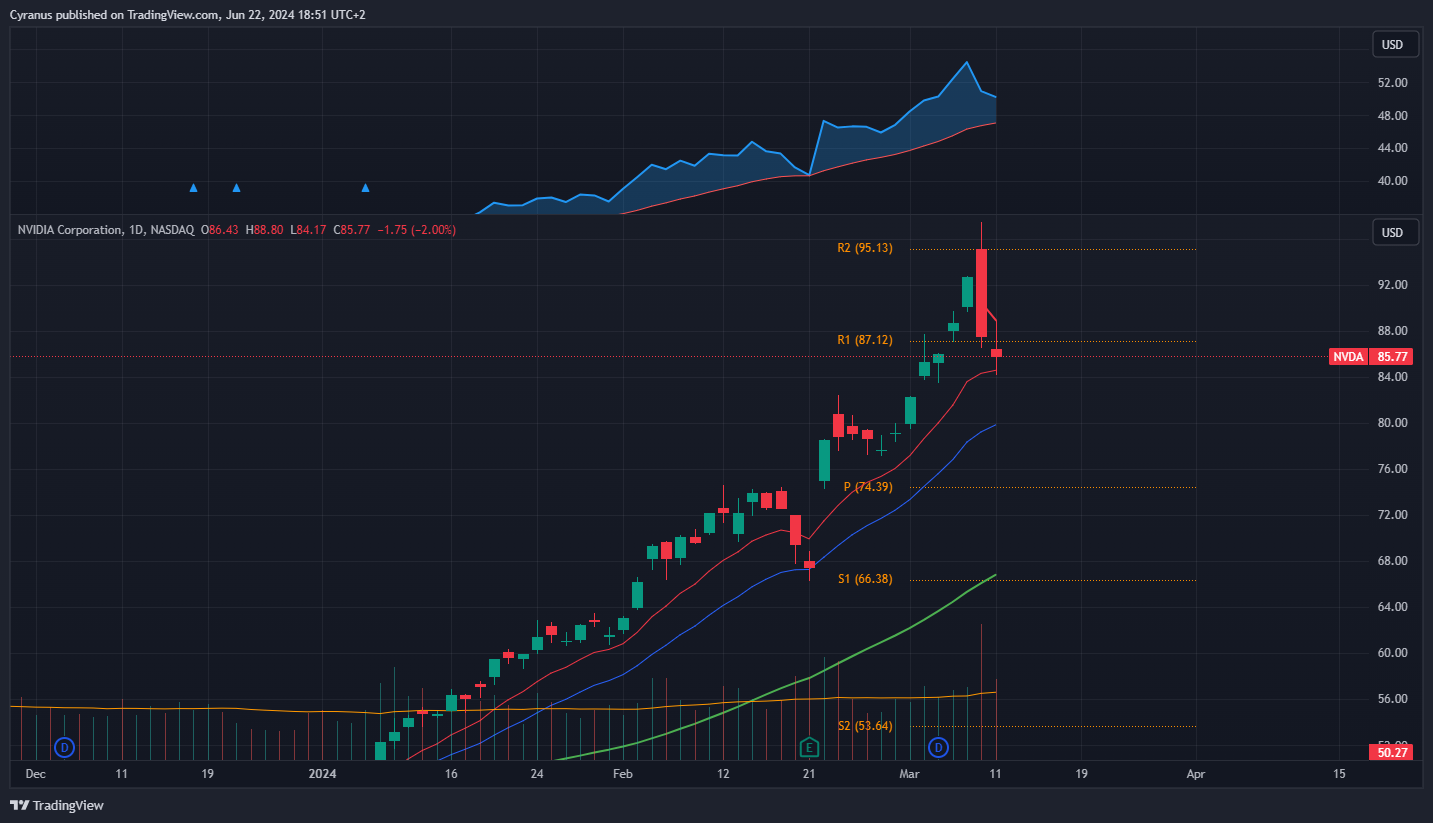Click the close value C85.77
Viewport: 1433px width, 823px height.
(351, 230)
